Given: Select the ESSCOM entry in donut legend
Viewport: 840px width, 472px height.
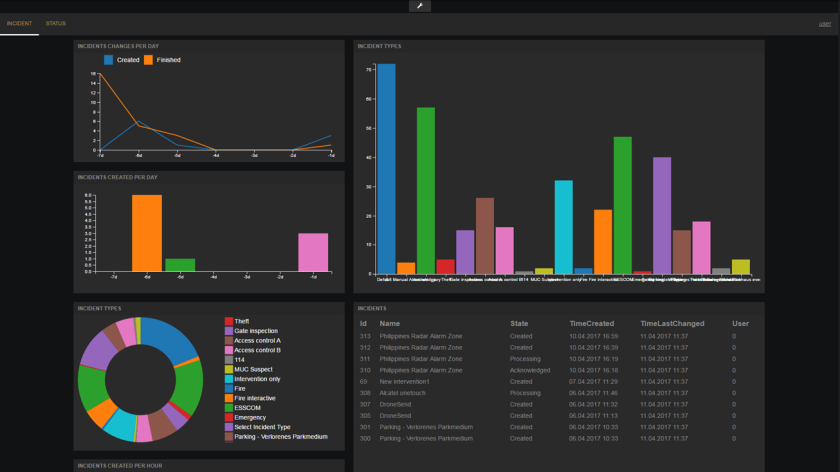Looking at the screenshot, I should point(247,407).
